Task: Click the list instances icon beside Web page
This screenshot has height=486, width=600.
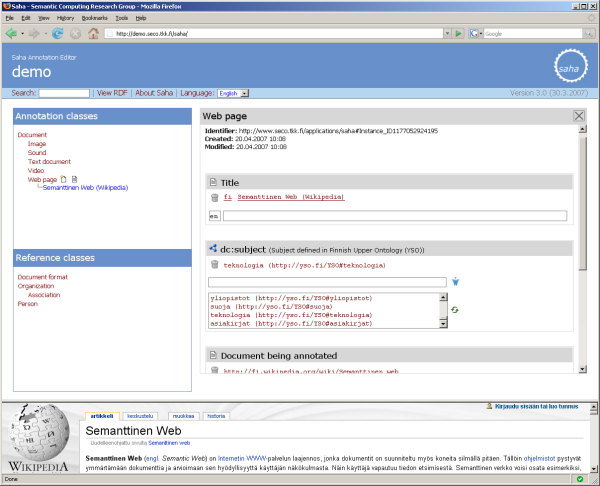Action: point(75,179)
